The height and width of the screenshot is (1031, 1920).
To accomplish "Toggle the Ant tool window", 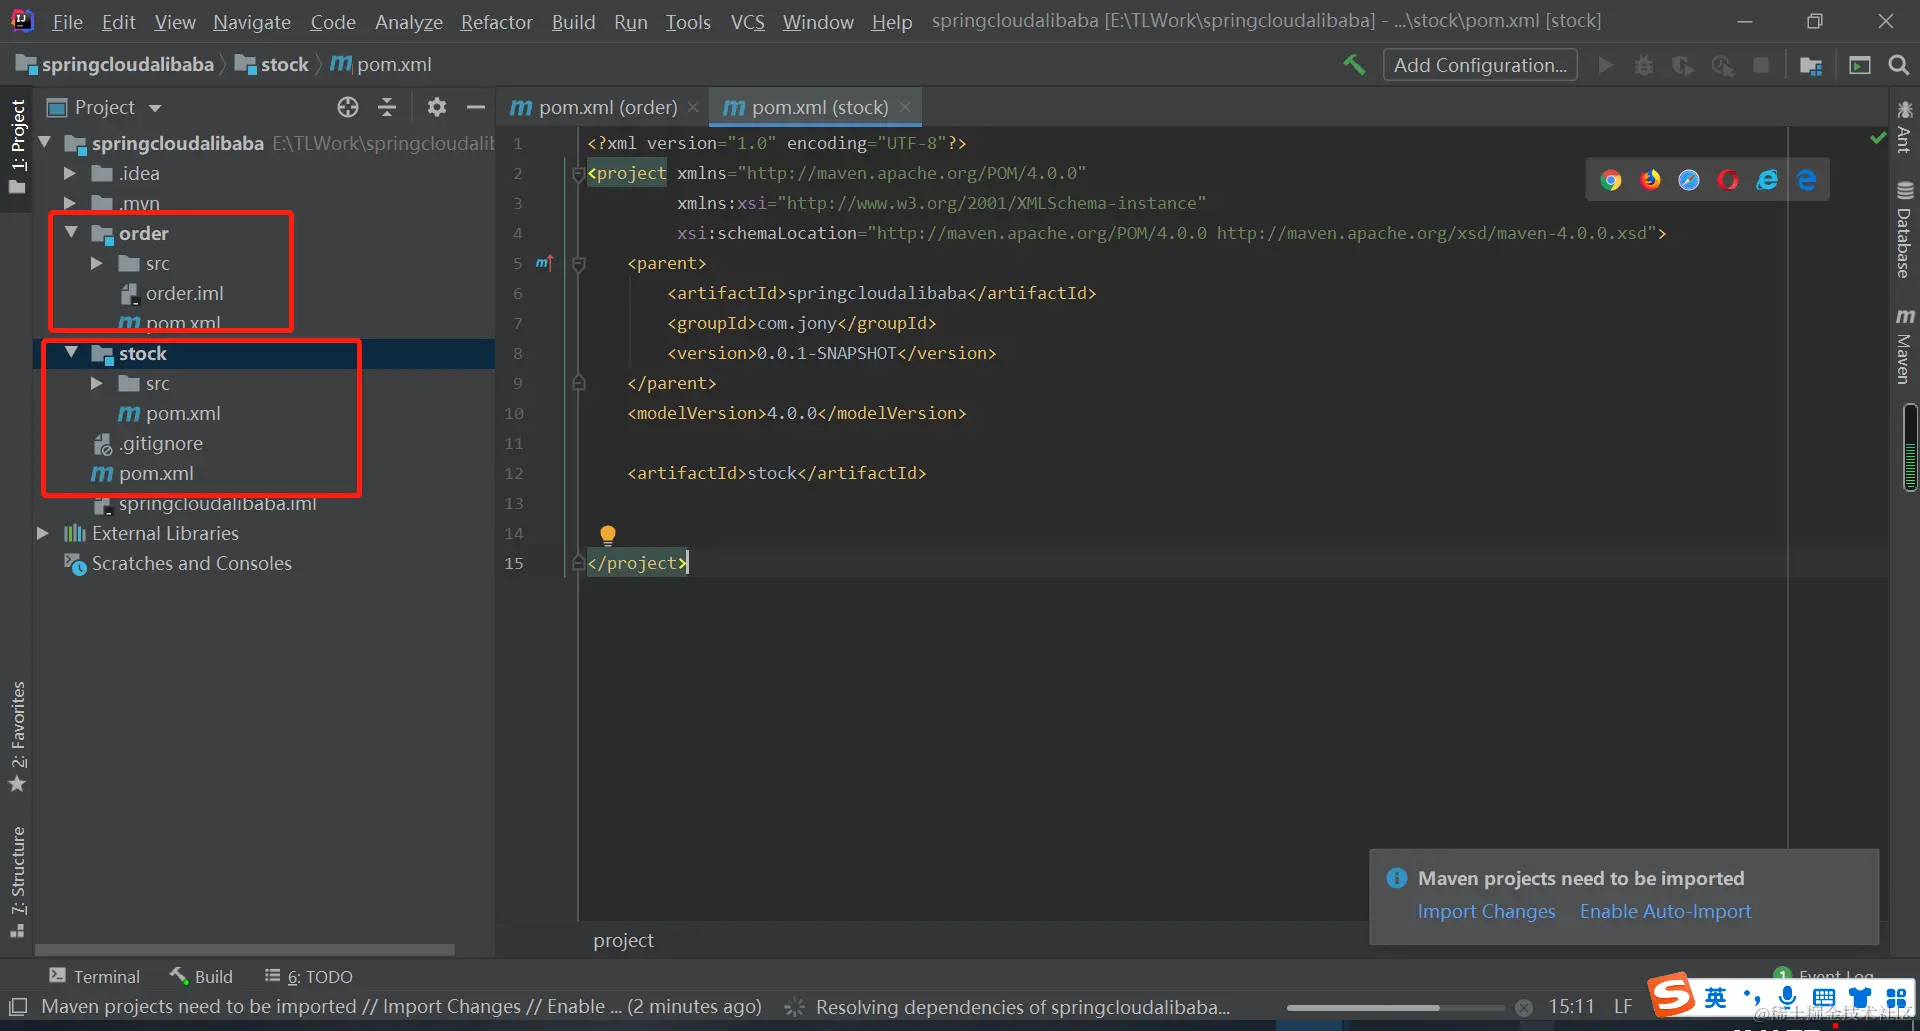I will [x=1905, y=127].
